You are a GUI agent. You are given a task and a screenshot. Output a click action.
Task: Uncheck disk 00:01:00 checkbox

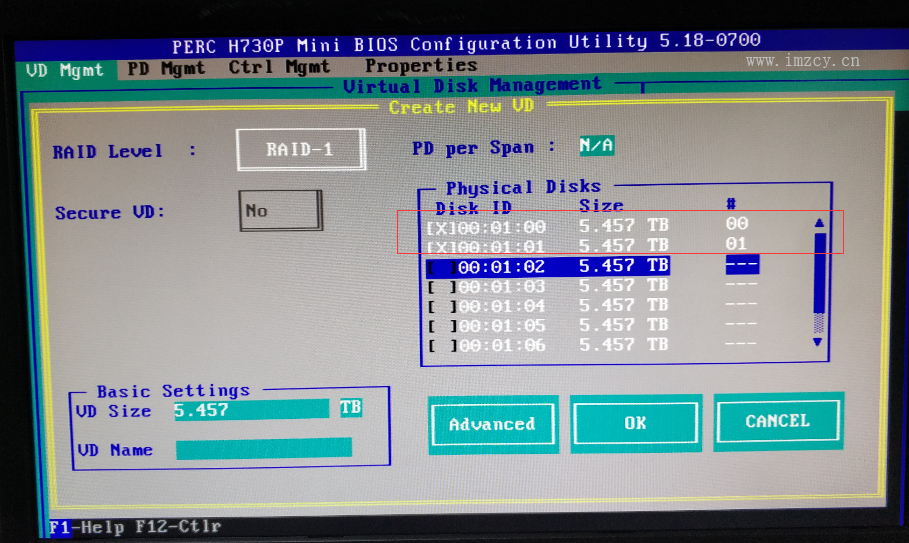pos(441,227)
